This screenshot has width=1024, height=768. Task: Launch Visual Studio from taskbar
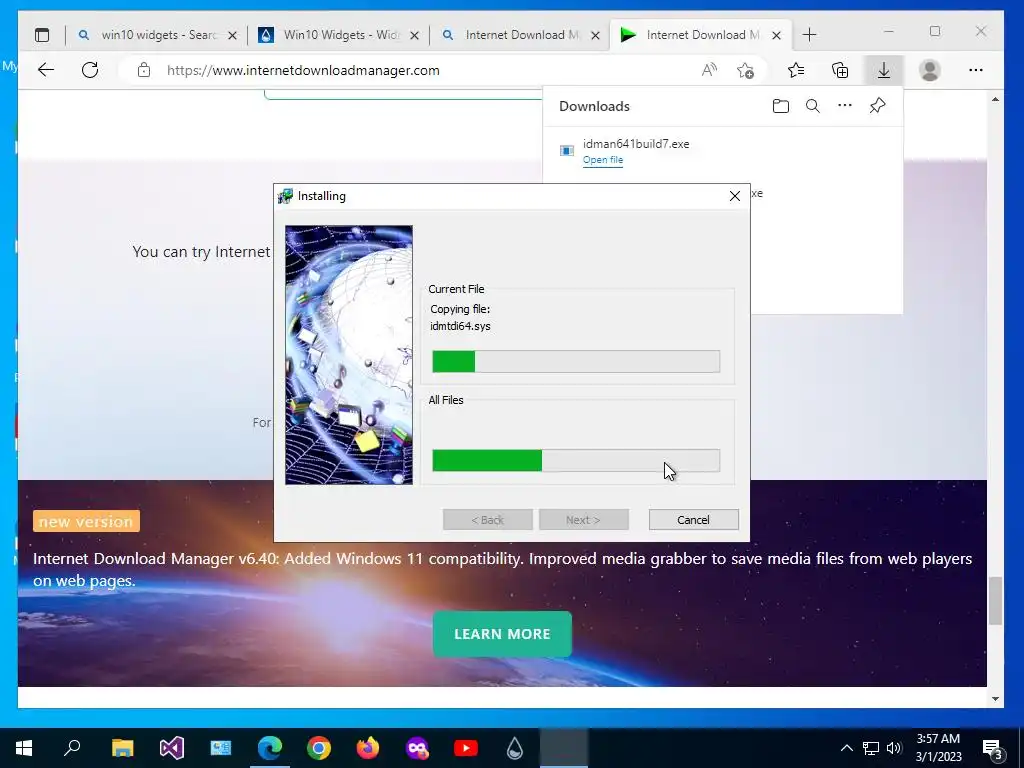[172, 748]
